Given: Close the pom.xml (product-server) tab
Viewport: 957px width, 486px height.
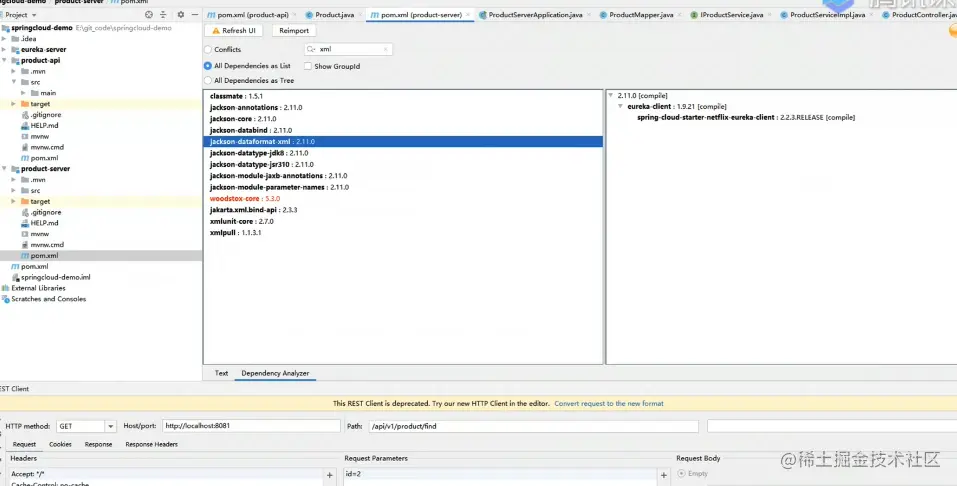Looking at the screenshot, I should [x=468, y=15].
